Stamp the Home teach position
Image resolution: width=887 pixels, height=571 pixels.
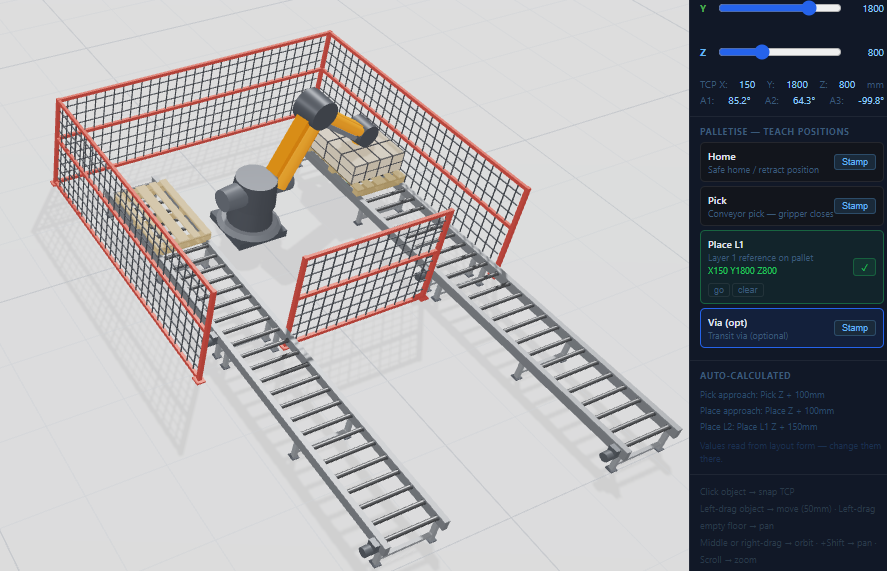tap(854, 162)
